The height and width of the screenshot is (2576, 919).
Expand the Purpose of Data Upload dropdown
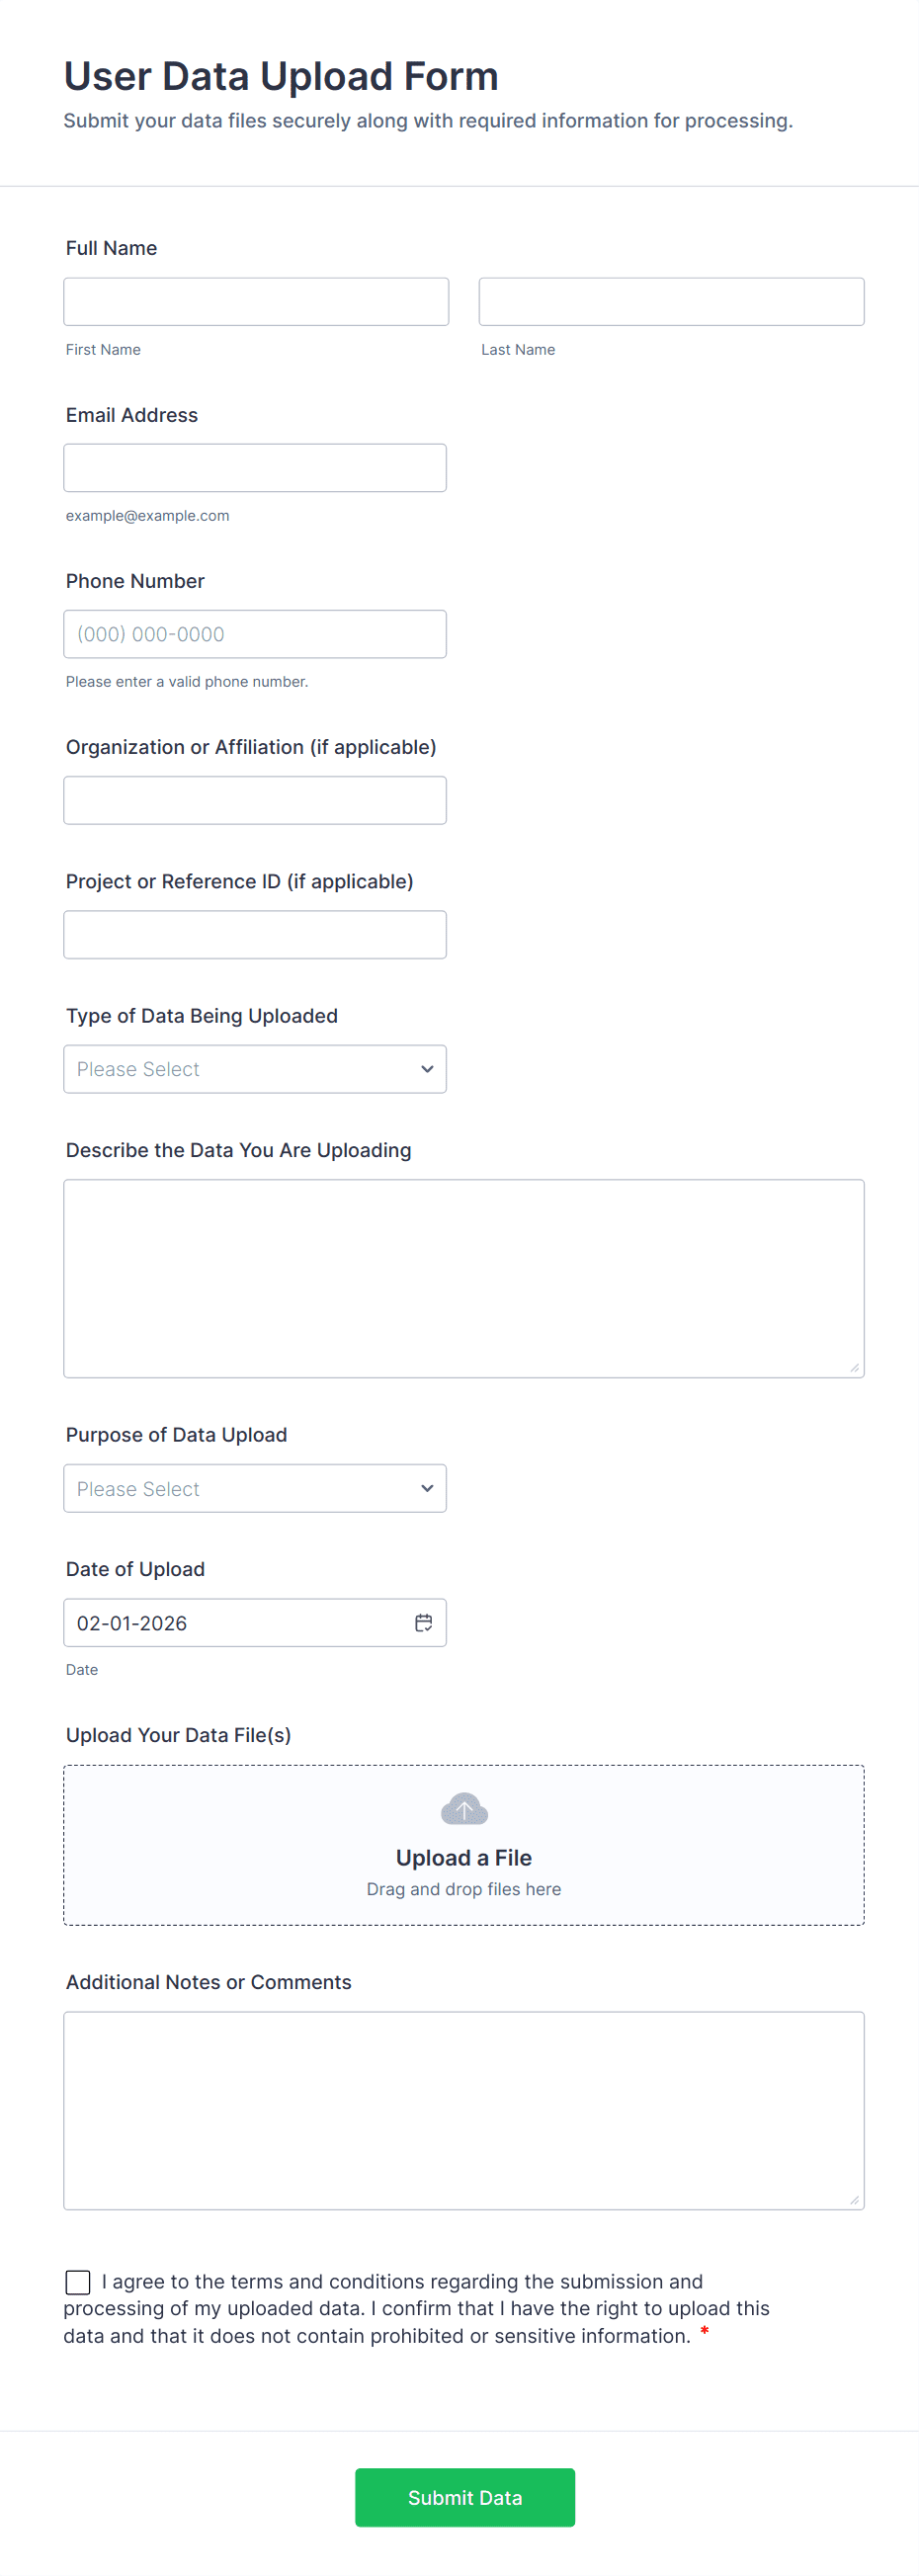click(x=255, y=1488)
